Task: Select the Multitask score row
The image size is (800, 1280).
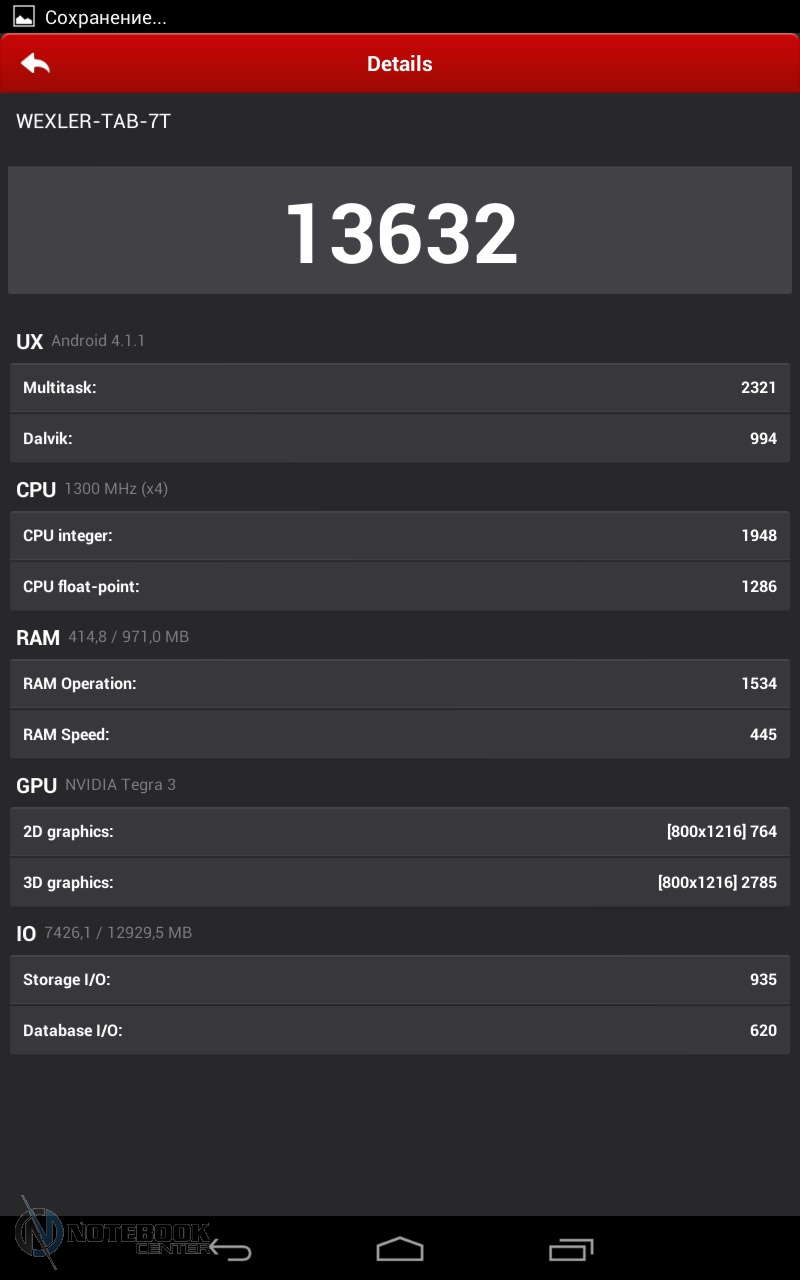Action: (400, 388)
